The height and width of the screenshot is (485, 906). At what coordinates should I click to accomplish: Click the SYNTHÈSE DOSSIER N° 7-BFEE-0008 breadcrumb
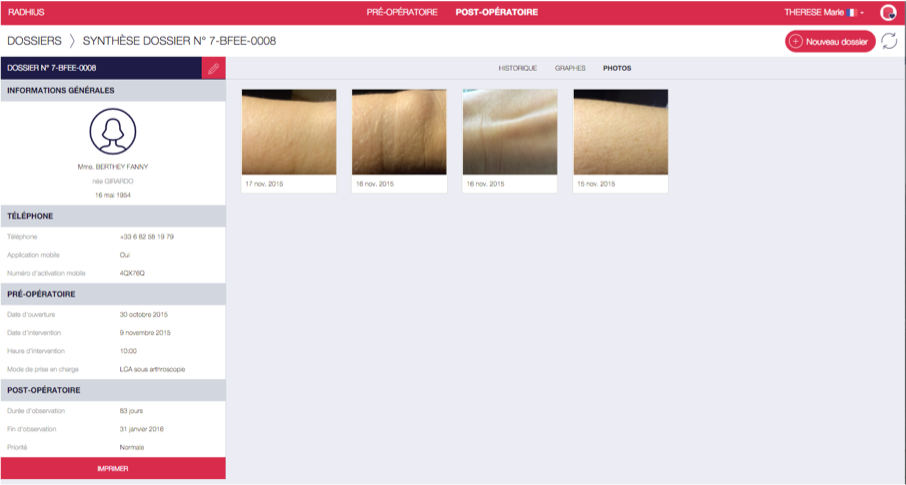point(179,41)
